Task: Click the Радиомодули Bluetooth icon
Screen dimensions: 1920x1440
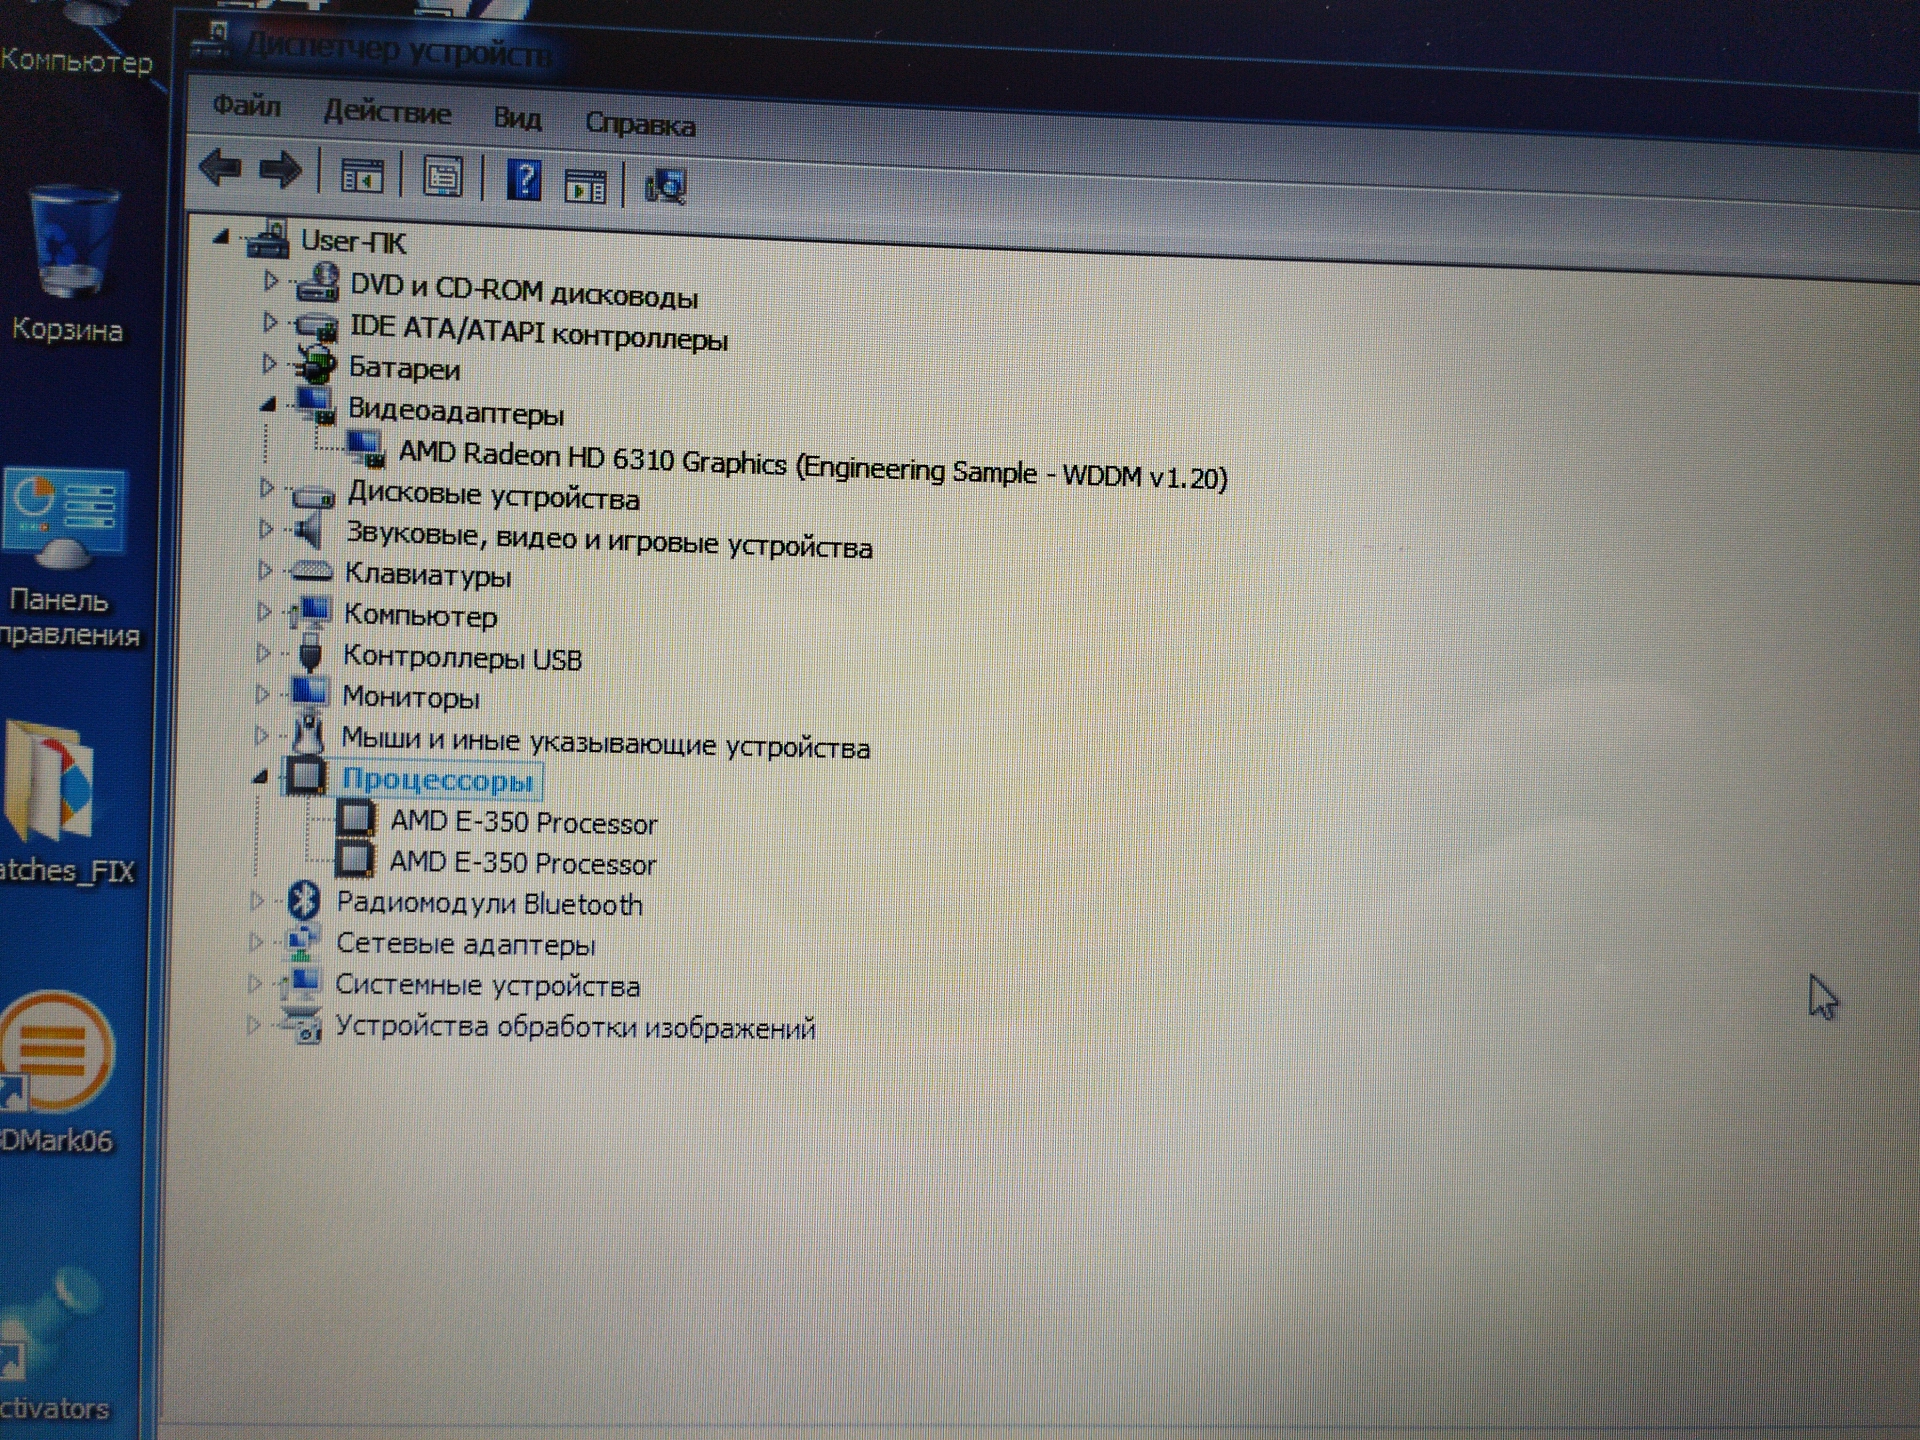Action: coord(303,900)
